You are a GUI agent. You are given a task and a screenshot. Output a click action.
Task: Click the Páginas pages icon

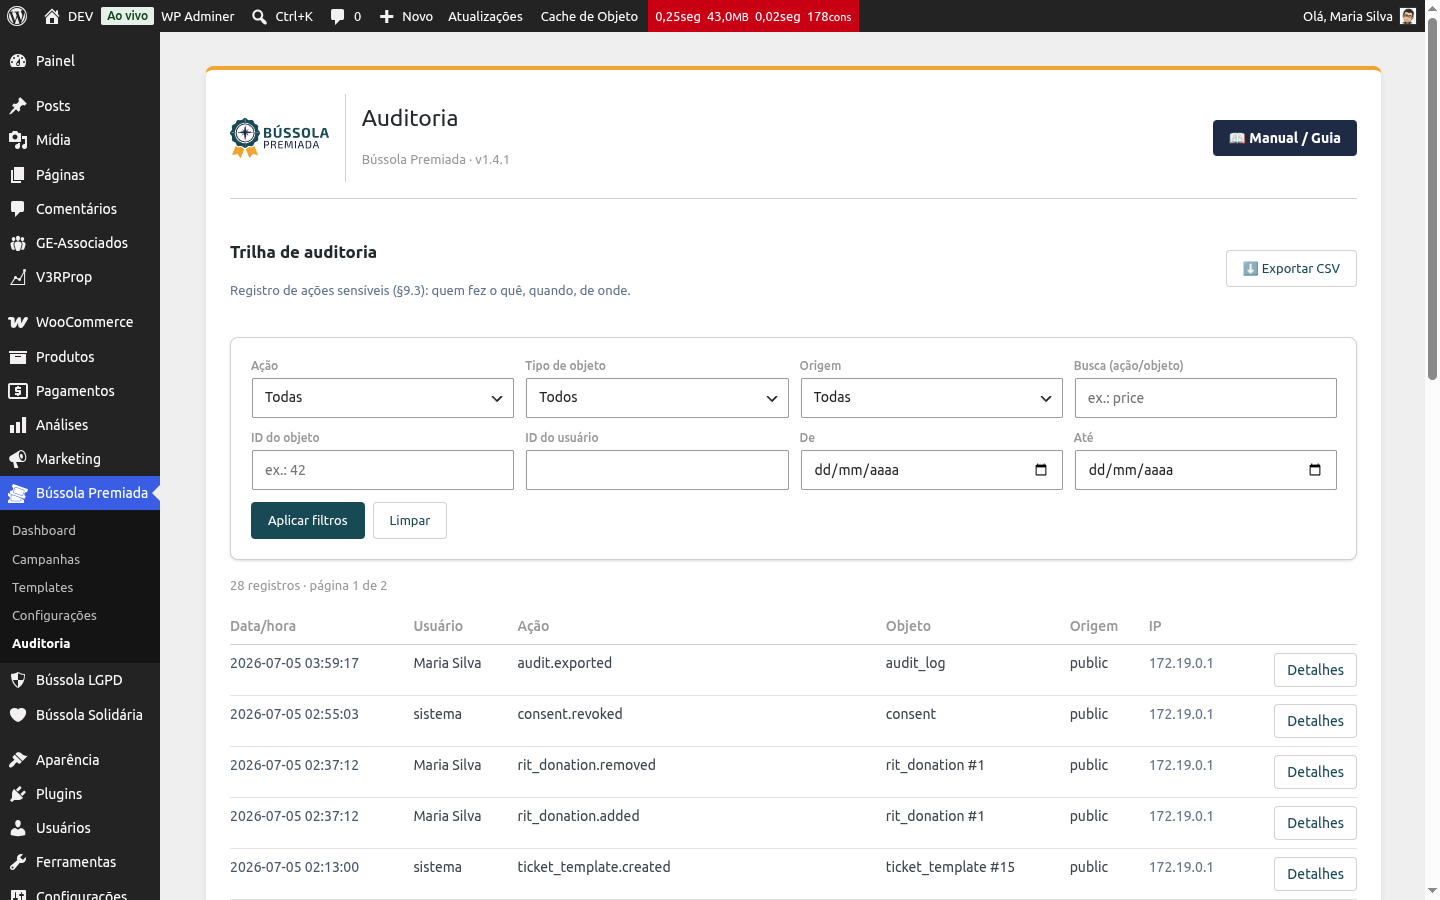18,175
